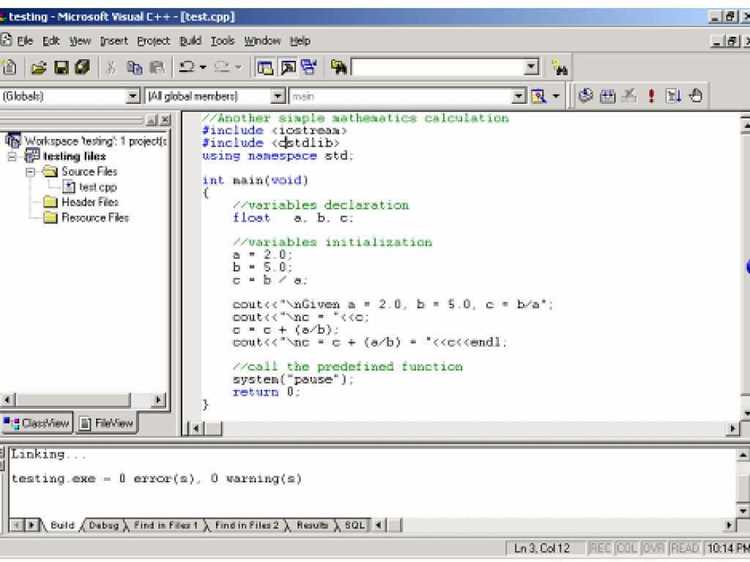Screen dimensions: 750x562
Task: Switch to the Debug output tab
Action: [x=103, y=525]
